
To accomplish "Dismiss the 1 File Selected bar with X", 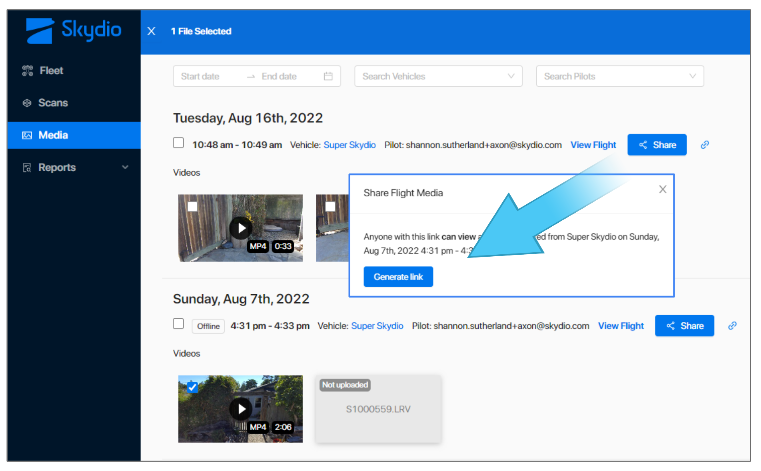I will click(151, 31).
